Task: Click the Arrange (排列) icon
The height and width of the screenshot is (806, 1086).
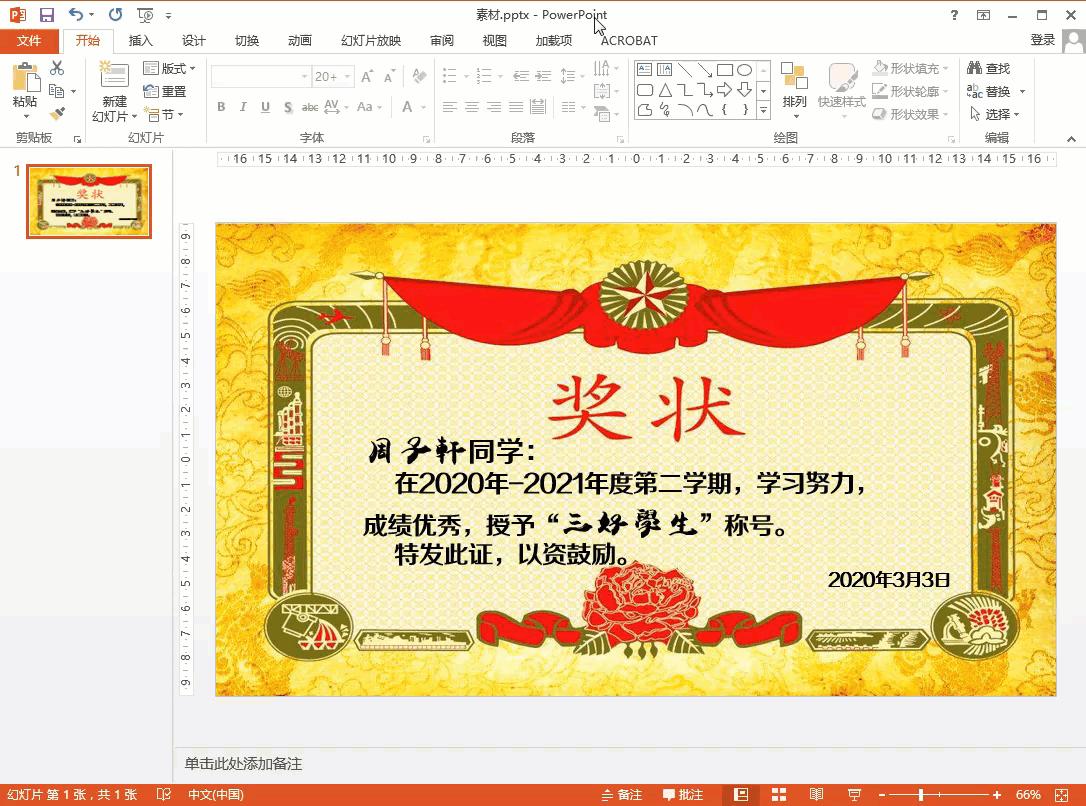Action: (x=794, y=86)
